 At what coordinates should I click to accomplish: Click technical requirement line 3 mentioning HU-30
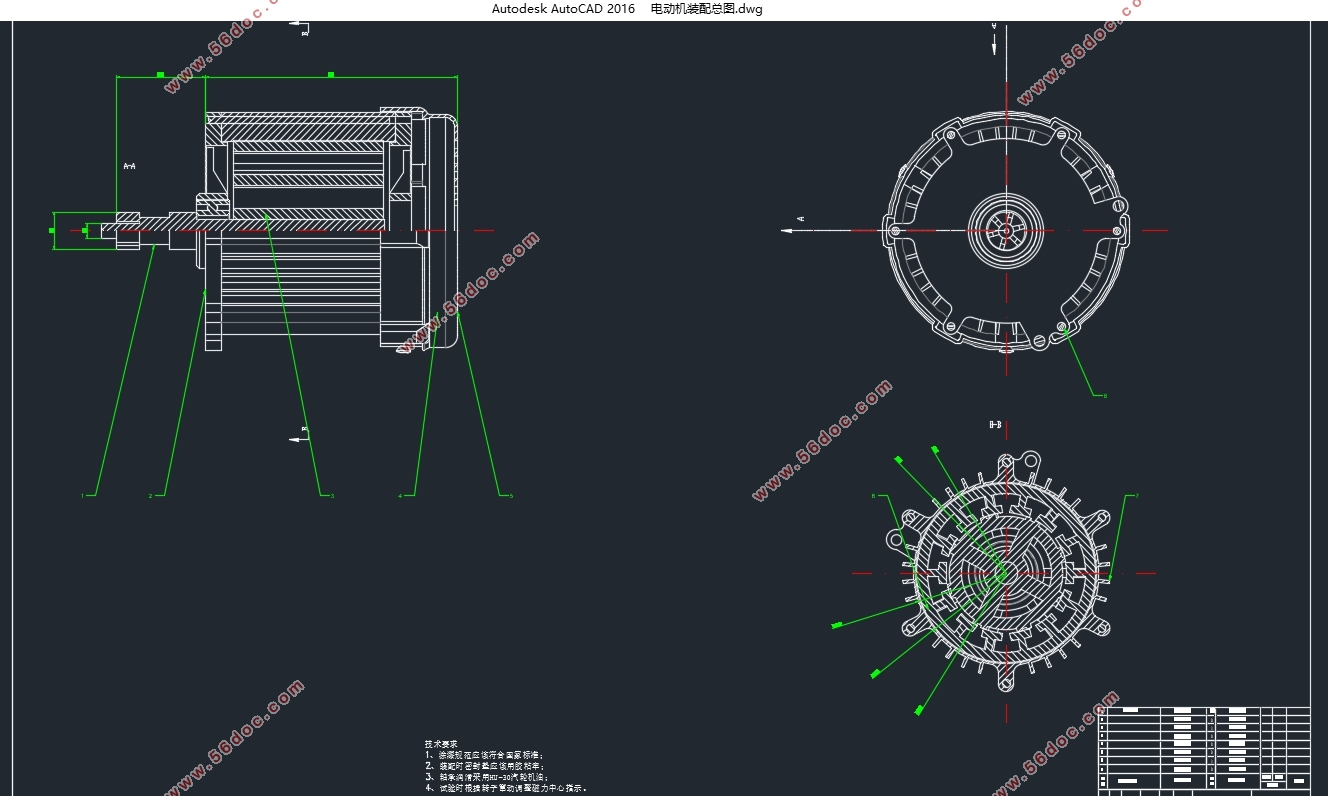[x=484, y=777]
